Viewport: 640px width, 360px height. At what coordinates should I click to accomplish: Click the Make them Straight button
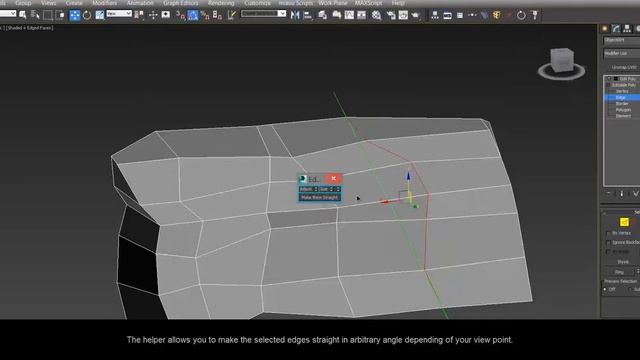pos(320,198)
